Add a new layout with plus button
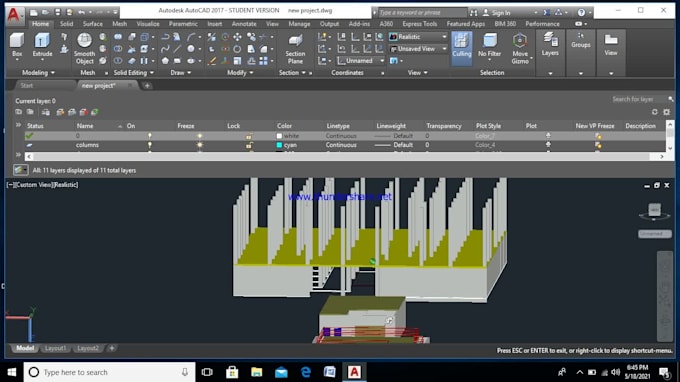This screenshot has height=382, width=680. (x=111, y=348)
